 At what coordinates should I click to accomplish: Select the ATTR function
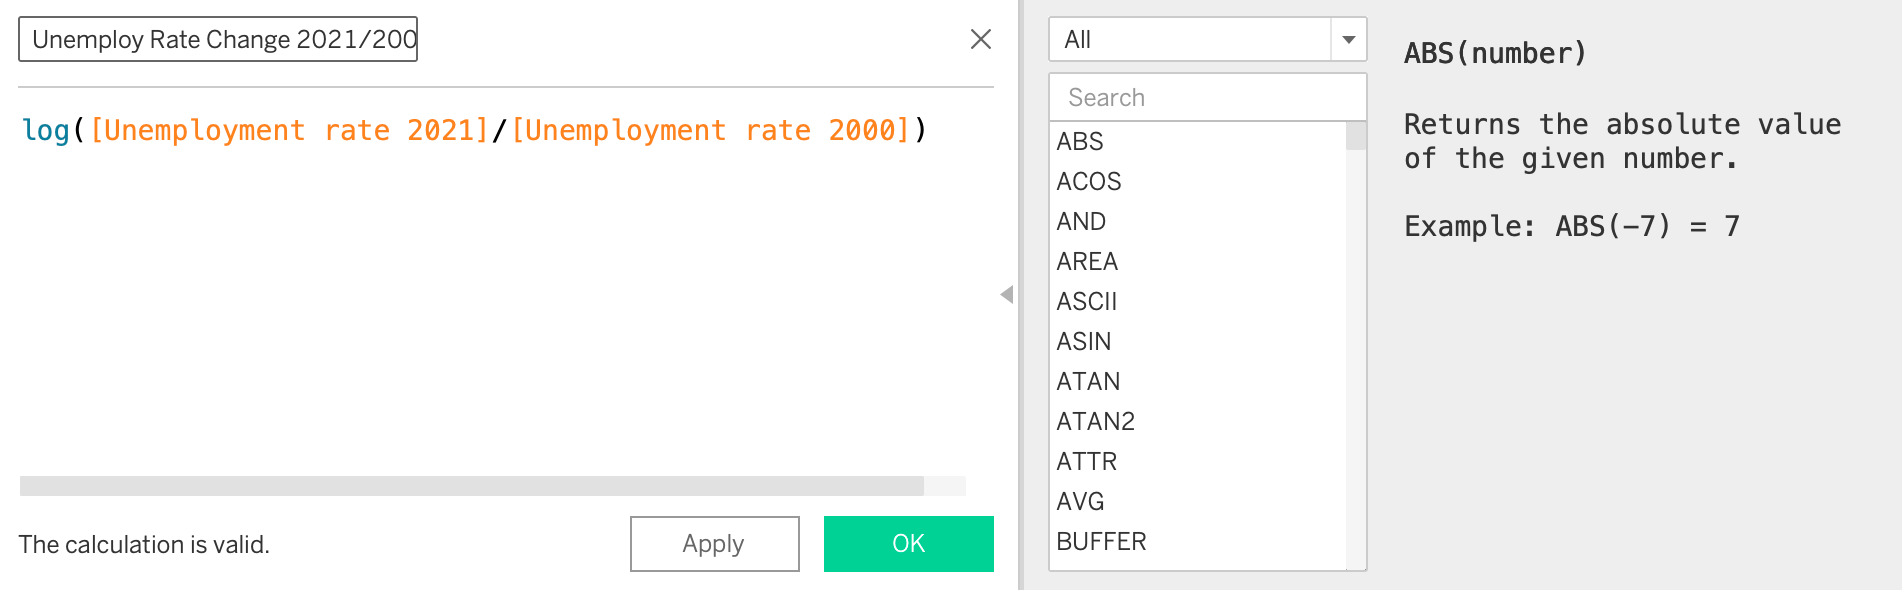pyautogui.click(x=1087, y=461)
